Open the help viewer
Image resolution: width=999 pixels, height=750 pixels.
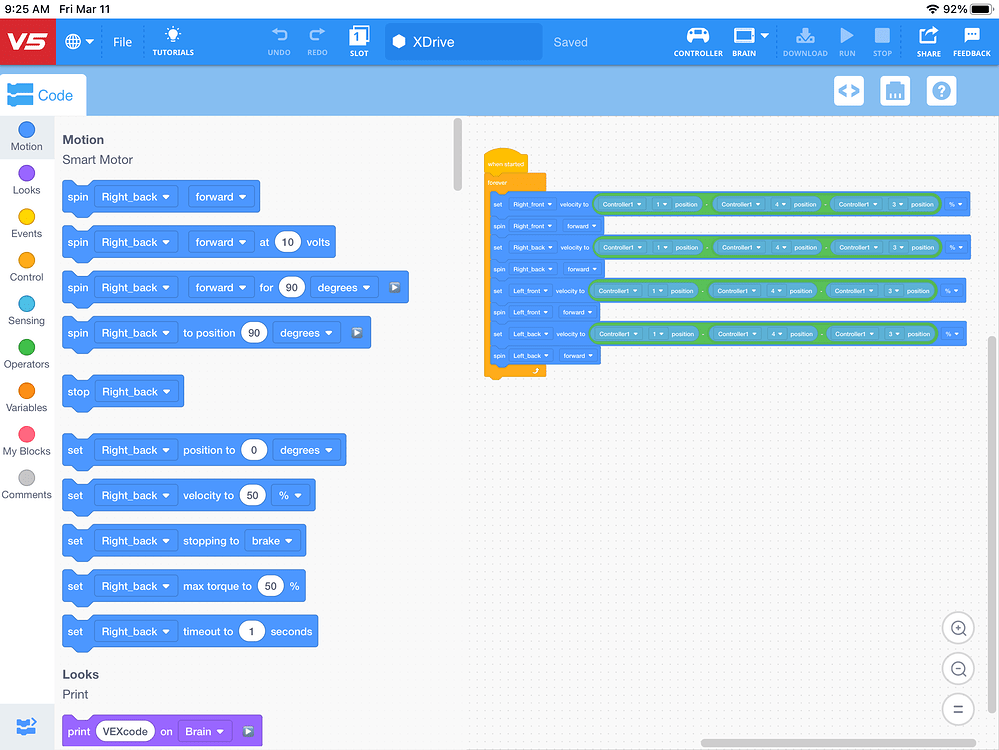click(941, 90)
